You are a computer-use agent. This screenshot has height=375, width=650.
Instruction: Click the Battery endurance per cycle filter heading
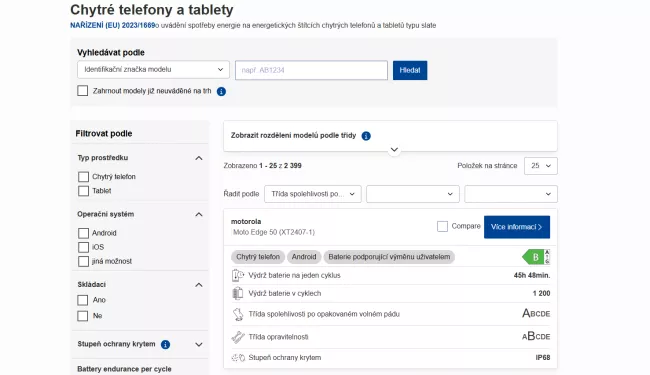point(124,369)
